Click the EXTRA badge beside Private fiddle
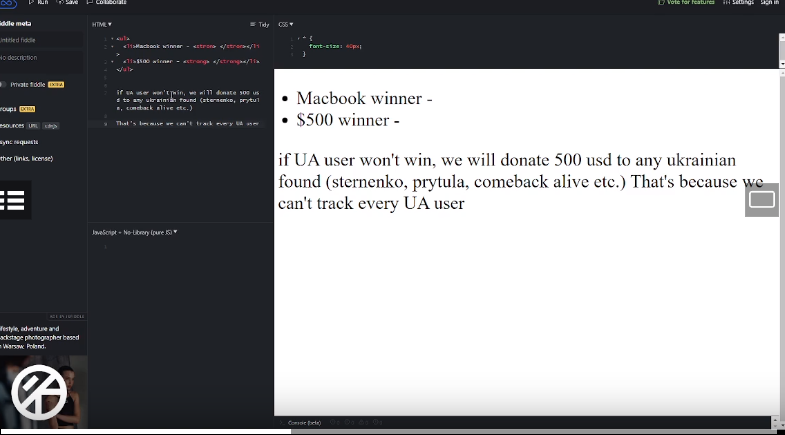Viewport: 785px width, 435px height. [x=56, y=85]
